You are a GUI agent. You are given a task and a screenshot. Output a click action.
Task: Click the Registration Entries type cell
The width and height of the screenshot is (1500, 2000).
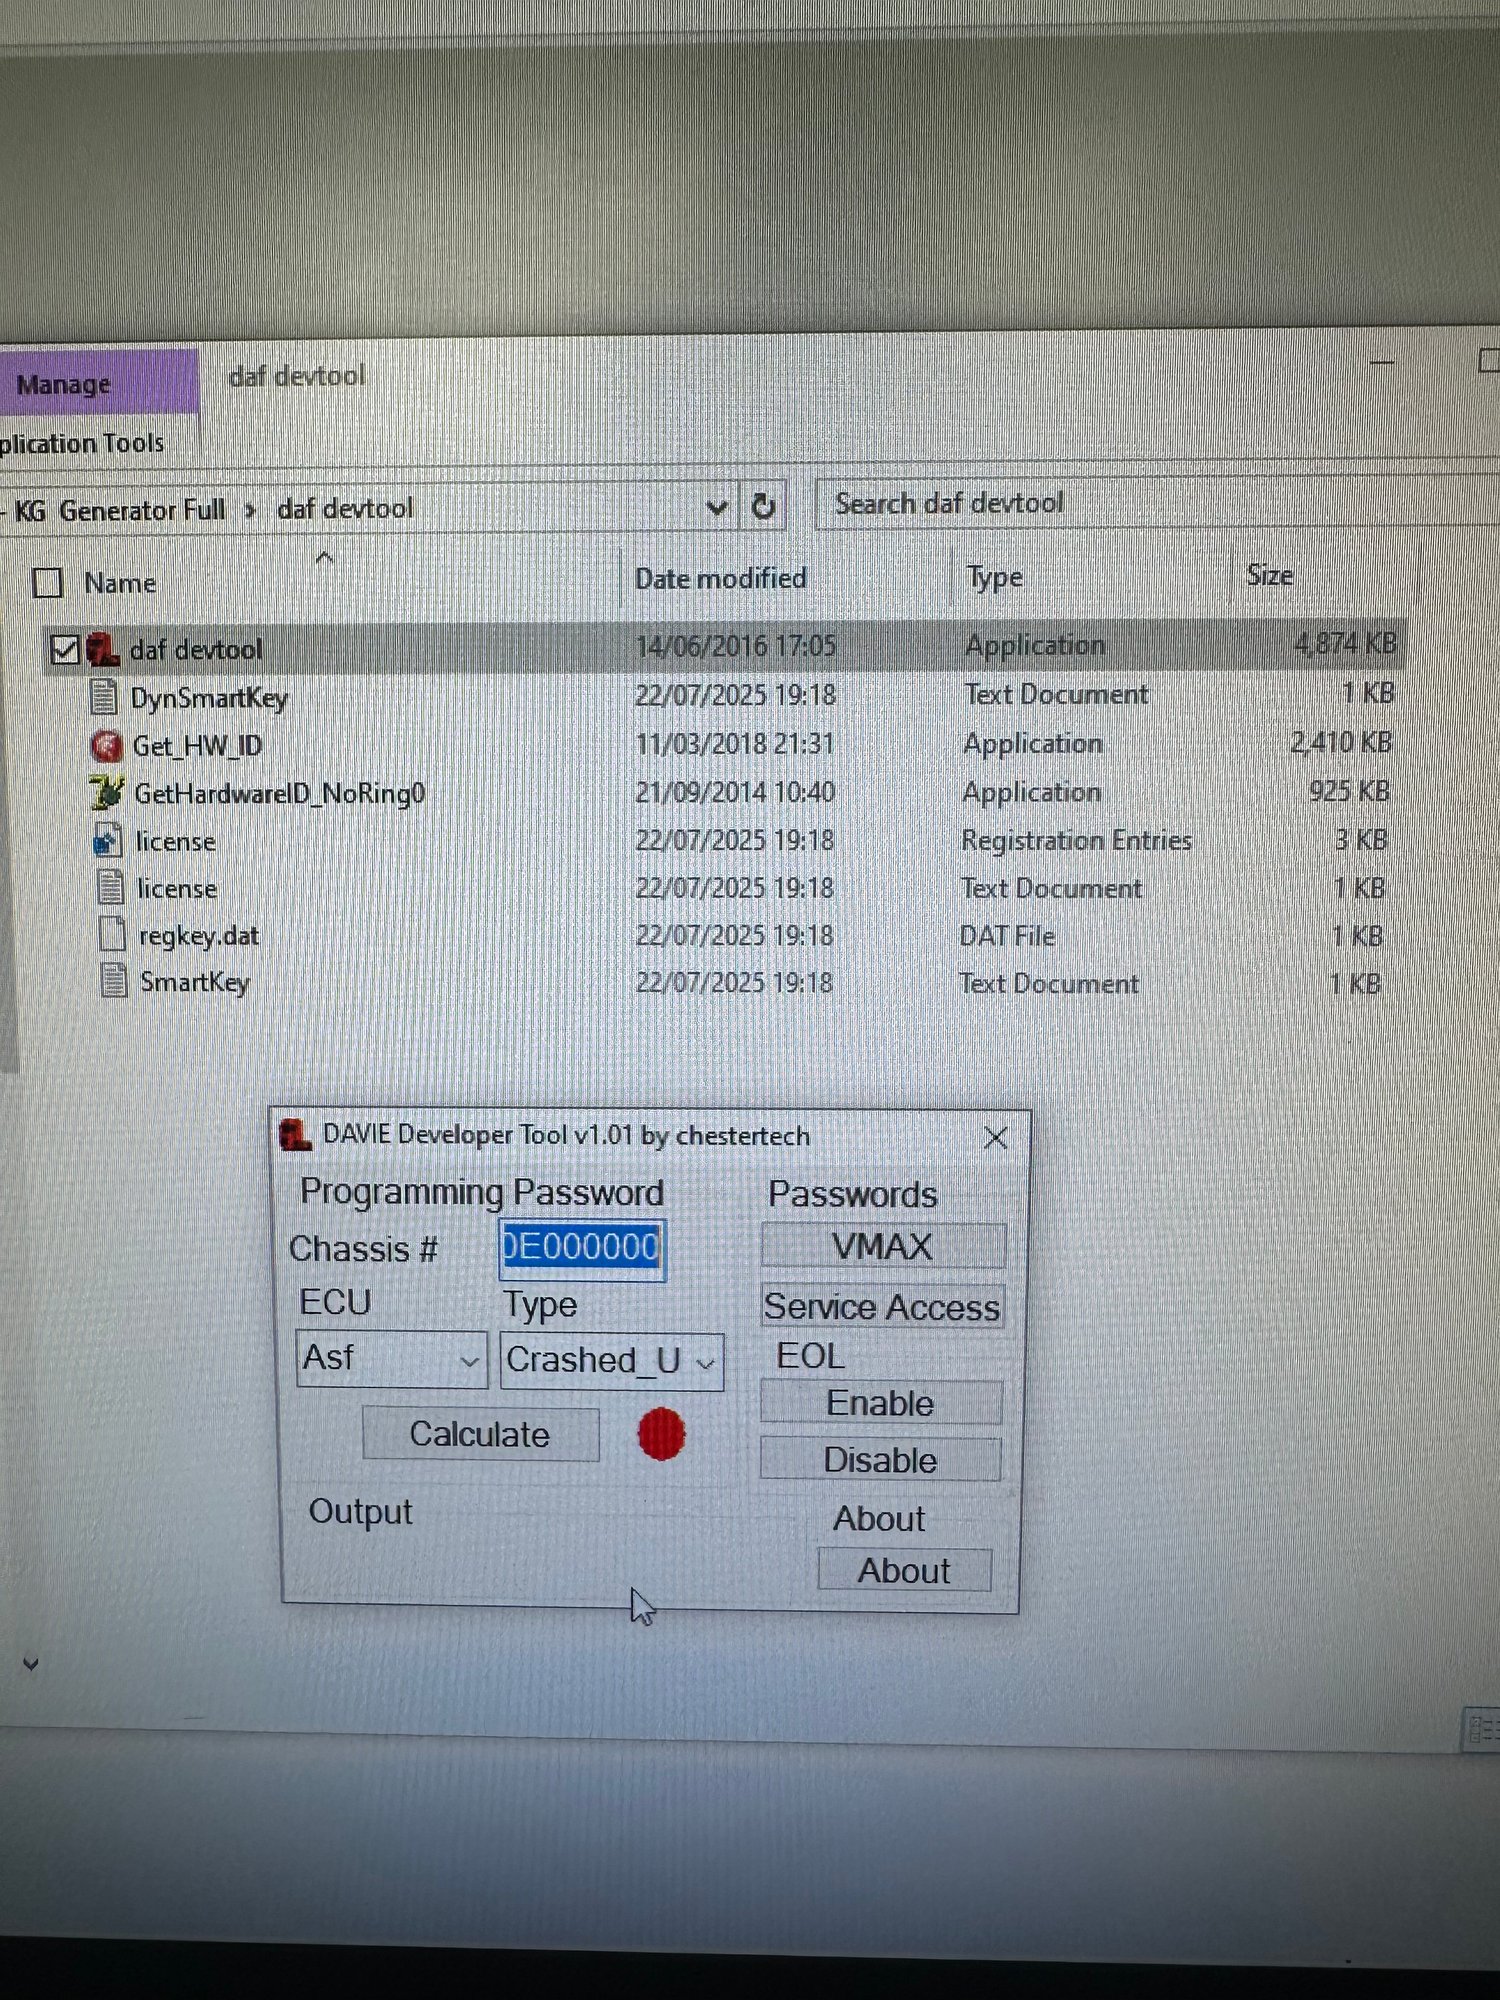[1077, 840]
